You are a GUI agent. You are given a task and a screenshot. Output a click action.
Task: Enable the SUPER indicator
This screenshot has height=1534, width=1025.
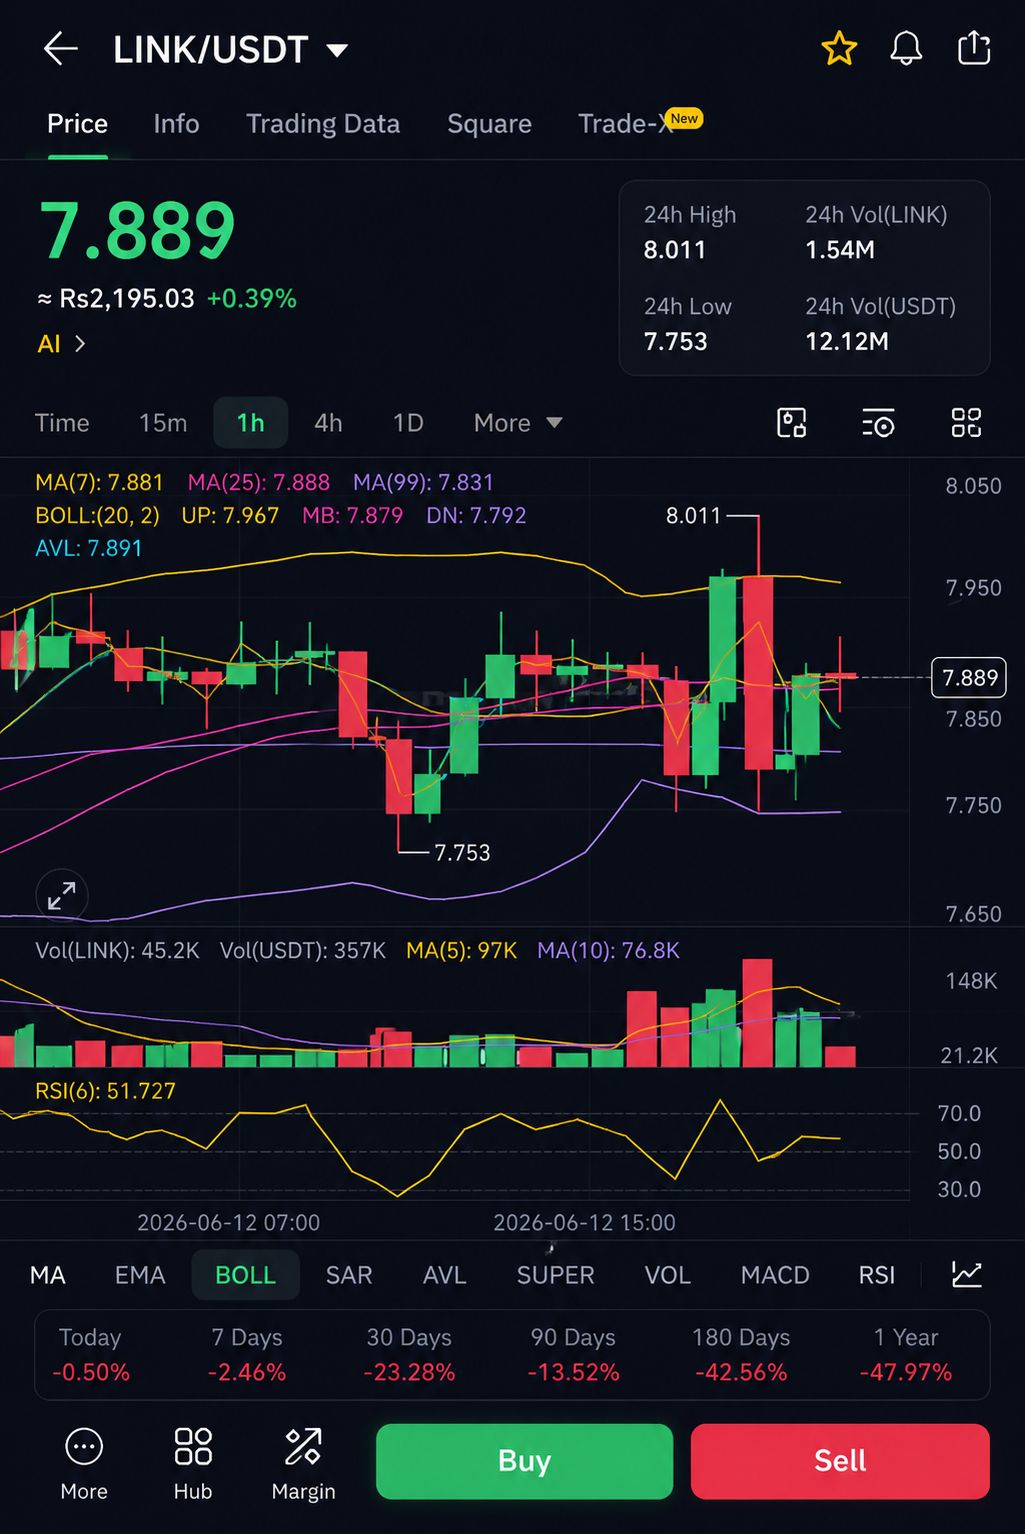tap(555, 1275)
